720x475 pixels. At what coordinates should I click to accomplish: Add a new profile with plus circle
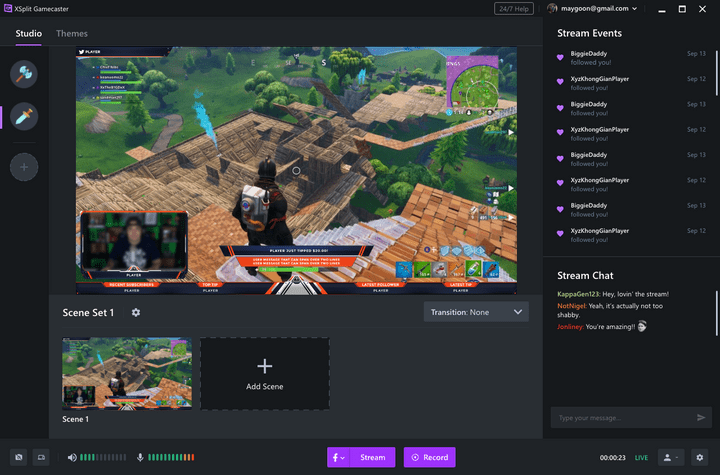pos(24,167)
